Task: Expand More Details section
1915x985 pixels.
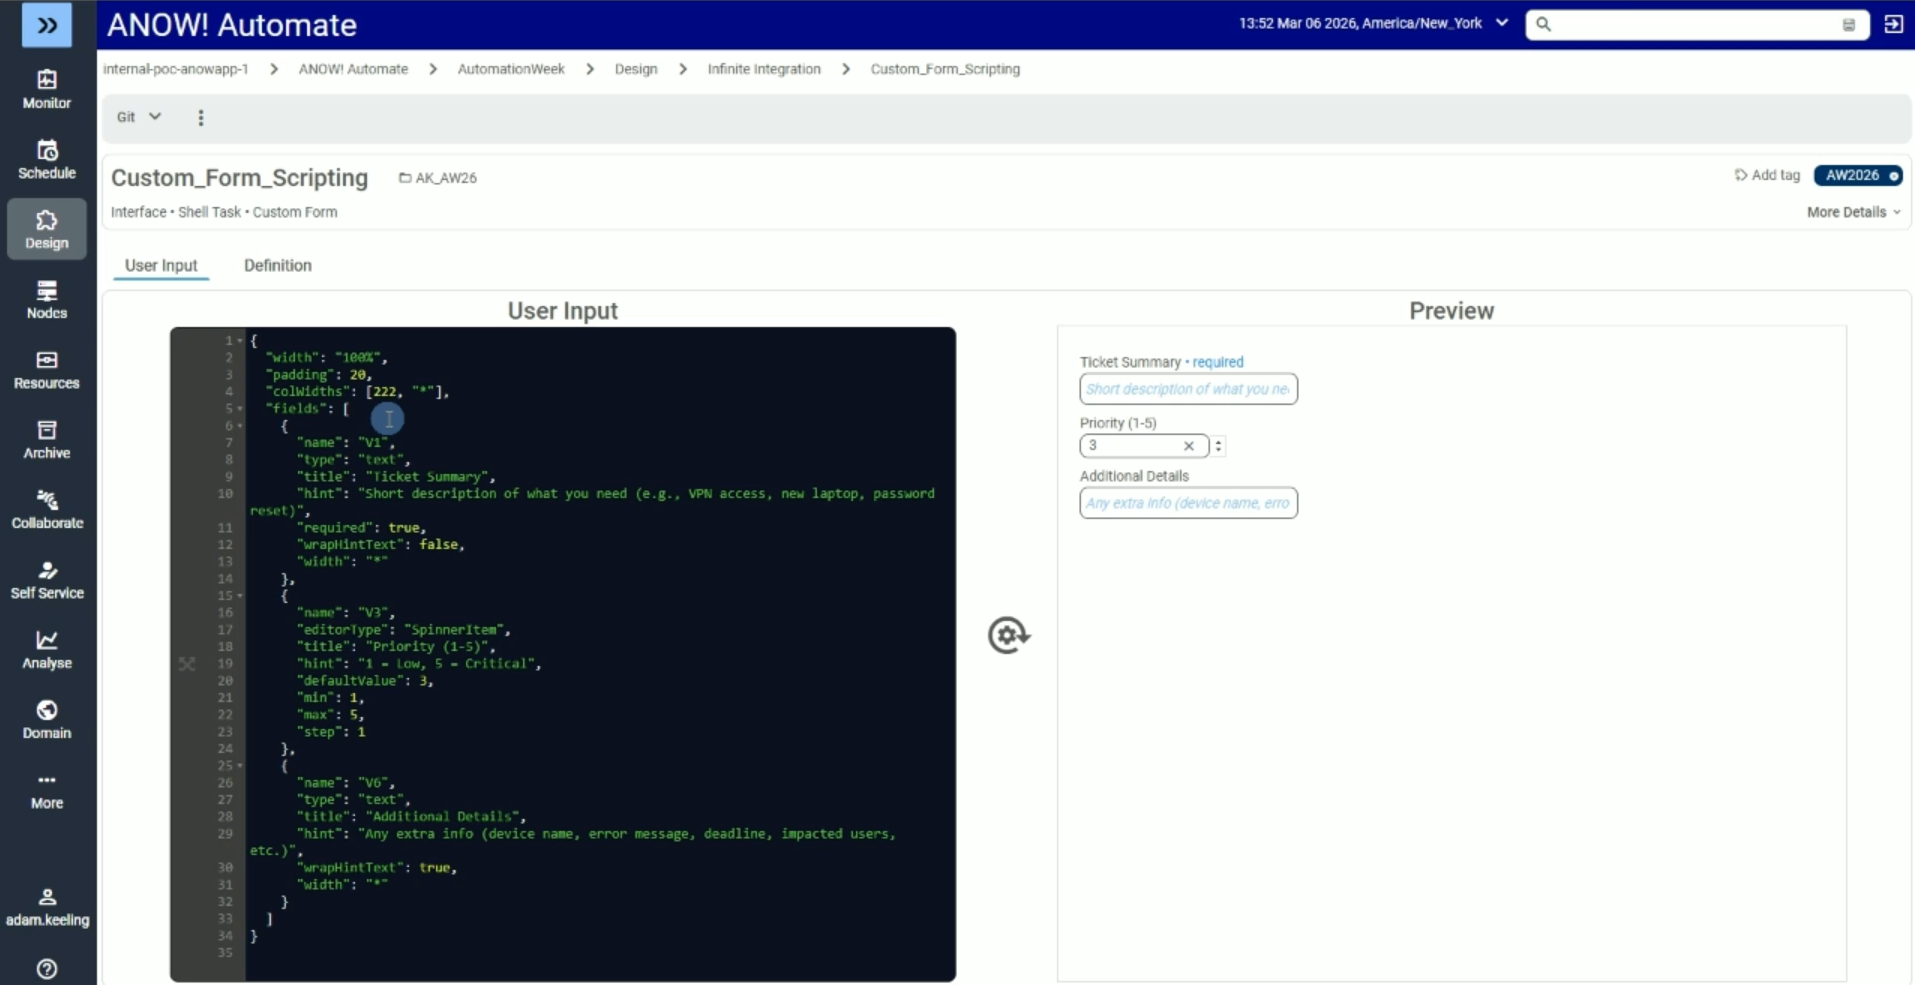Action: pyautogui.click(x=1853, y=212)
